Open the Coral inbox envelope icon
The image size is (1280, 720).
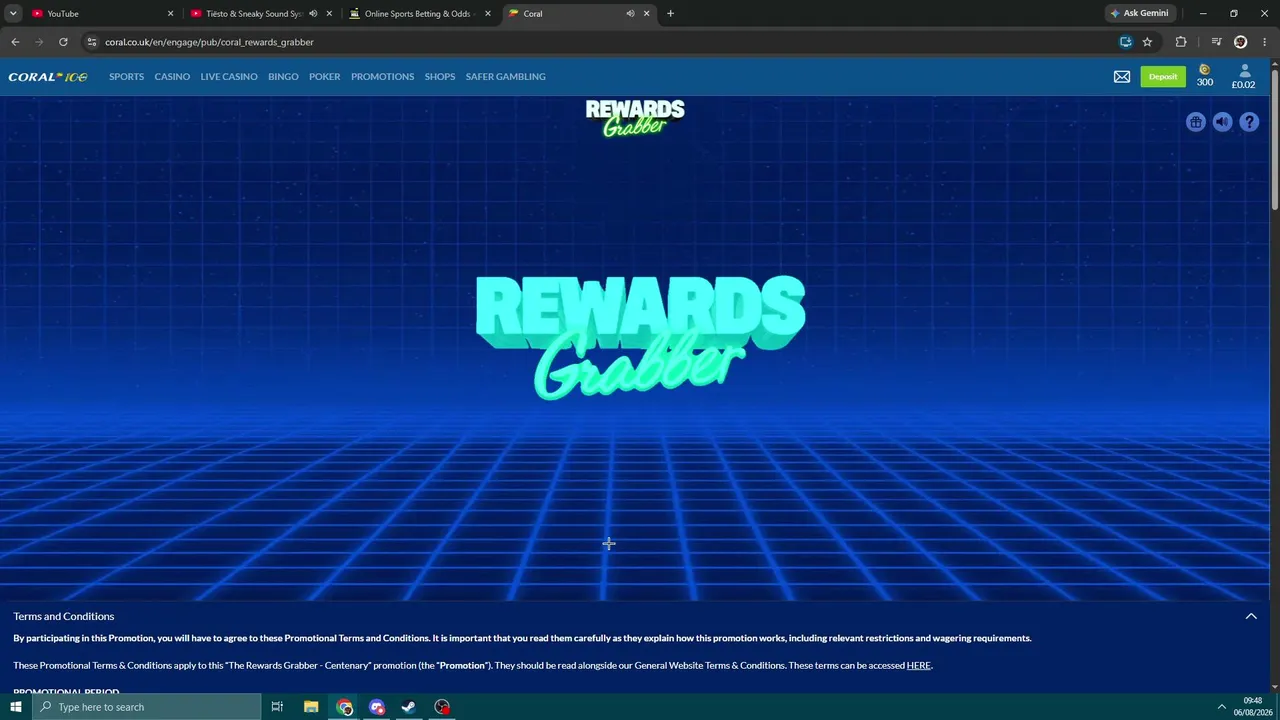pos(1122,77)
